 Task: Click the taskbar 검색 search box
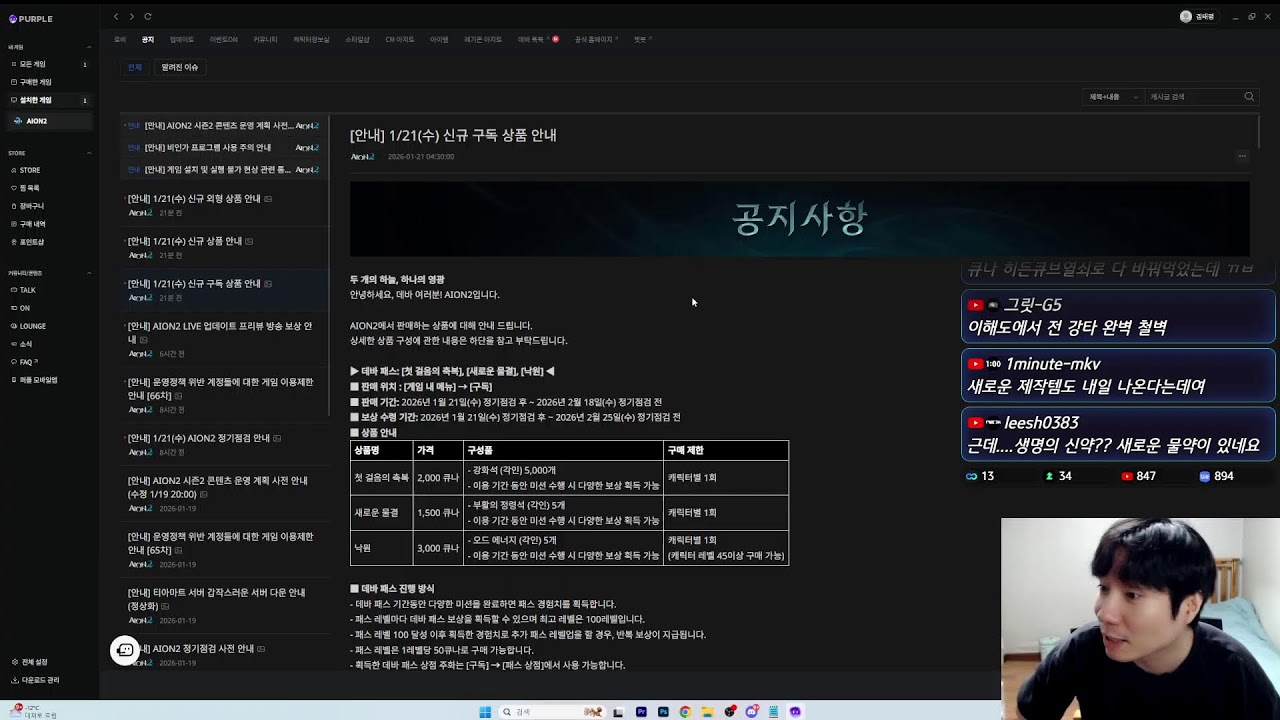pyautogui.click(x=550, y=712)
